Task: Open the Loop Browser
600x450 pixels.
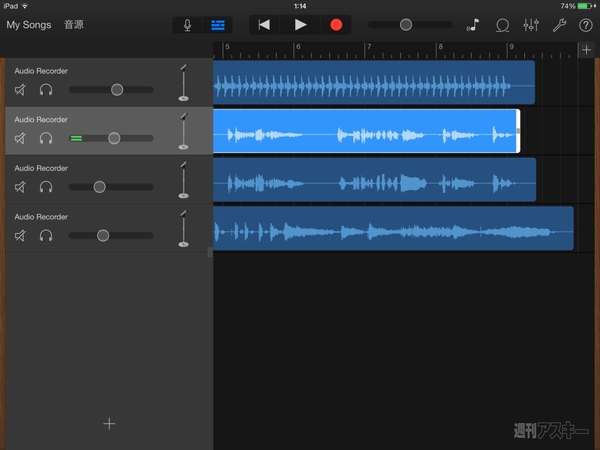Action: (502, 25)
